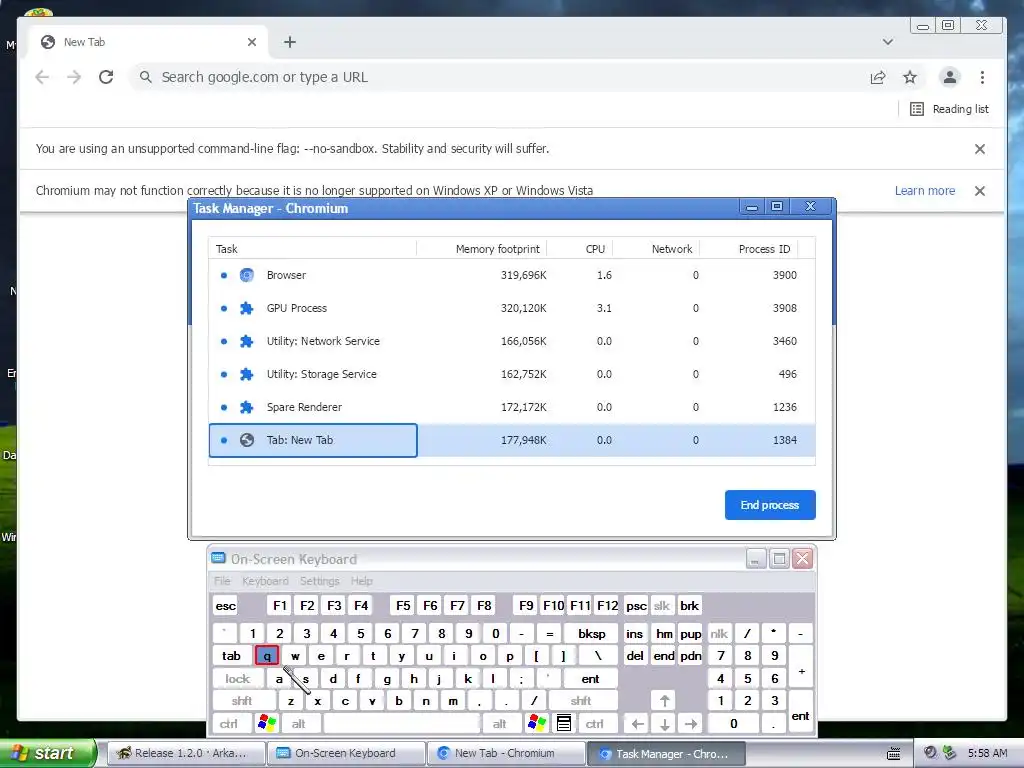Click the browser back arrow icon
The width and height of the screenshot is (1024, 768).
(42, 77)
